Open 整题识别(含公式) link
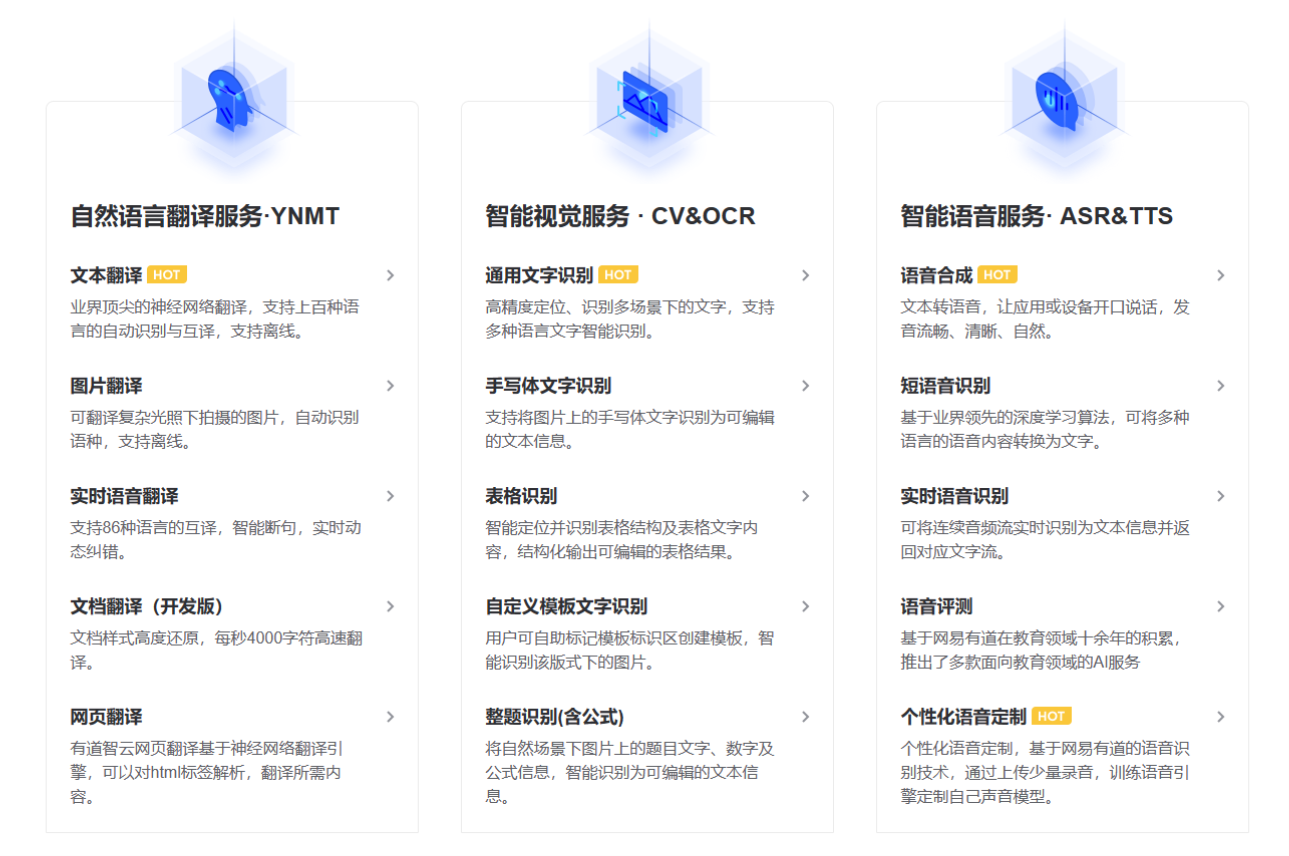Image resolution: width=1289 pixels, height=856 pixels. click(554, 717)
